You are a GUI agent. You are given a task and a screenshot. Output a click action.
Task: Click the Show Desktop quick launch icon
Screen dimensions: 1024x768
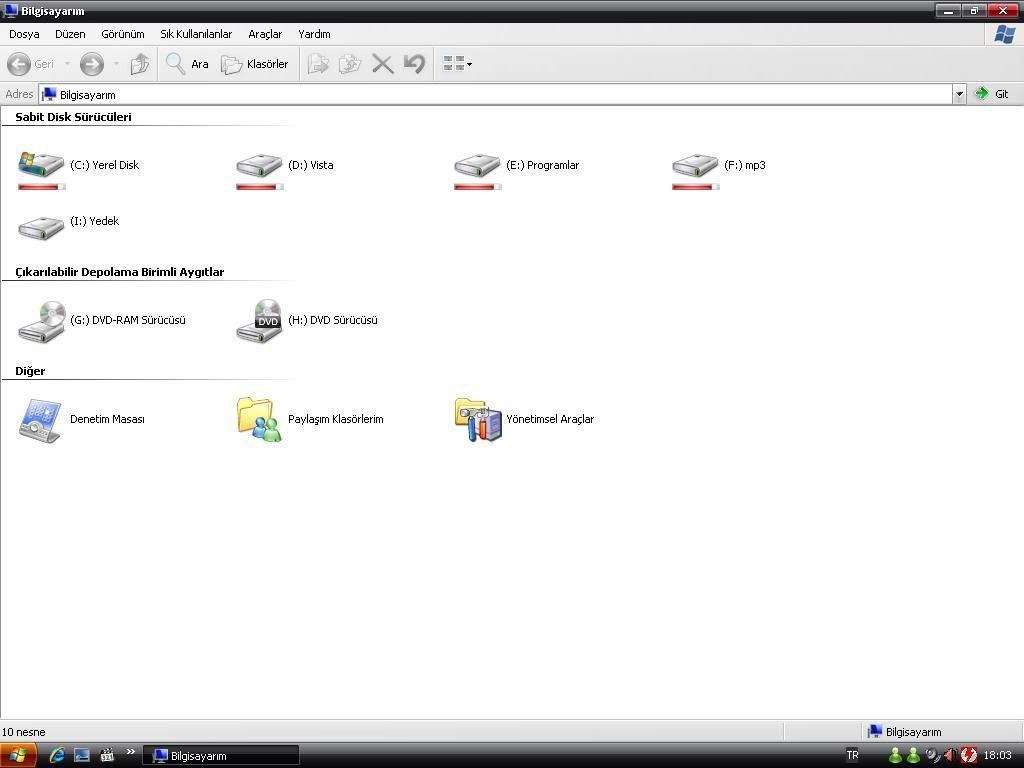coord(82,756)
